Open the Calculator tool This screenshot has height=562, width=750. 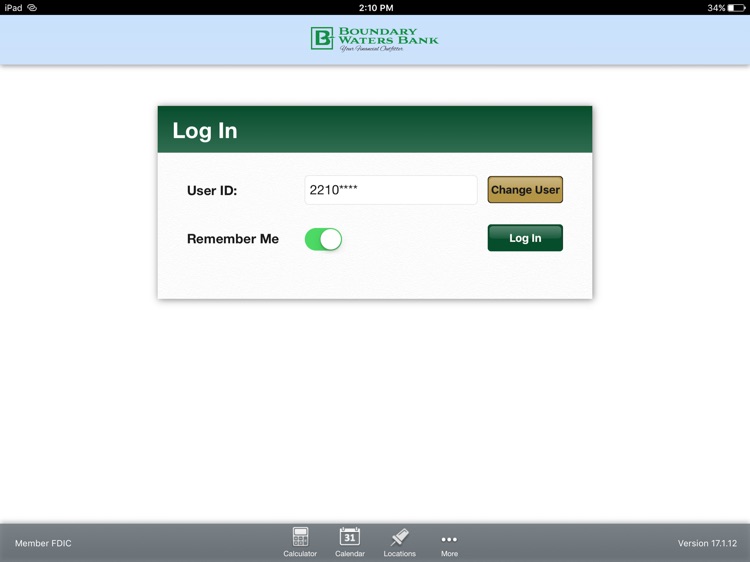pos(300,542)
